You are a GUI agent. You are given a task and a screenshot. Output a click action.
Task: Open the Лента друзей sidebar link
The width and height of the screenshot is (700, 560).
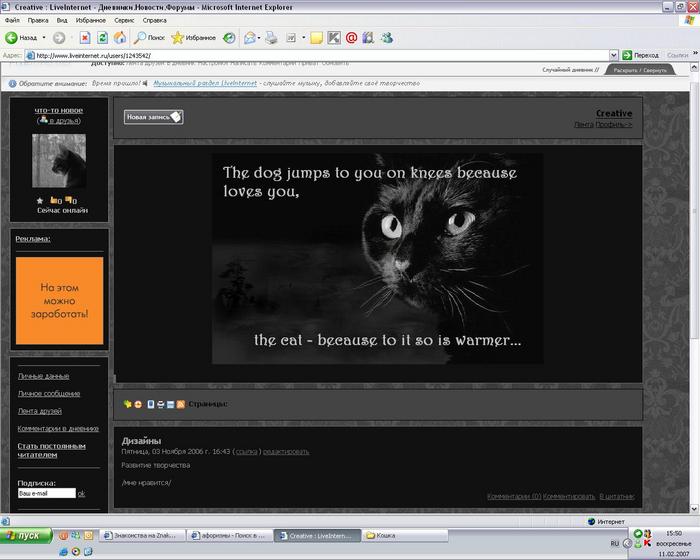(x=40, y=411)
